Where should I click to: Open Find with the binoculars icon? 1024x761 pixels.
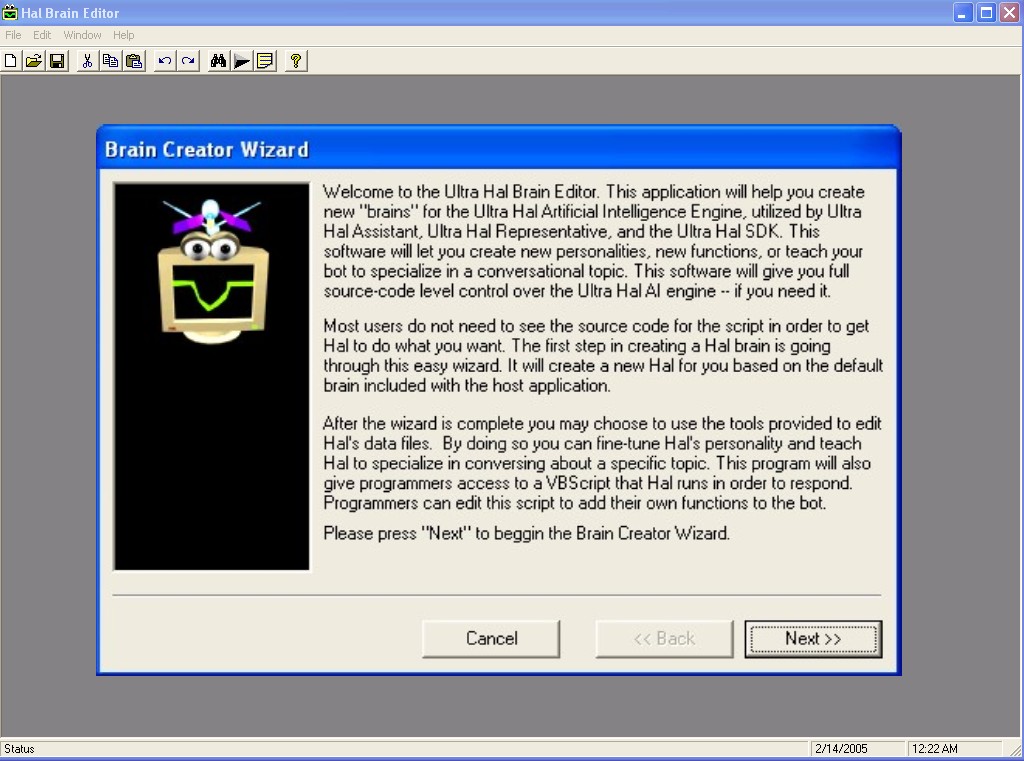click(218, 61)
